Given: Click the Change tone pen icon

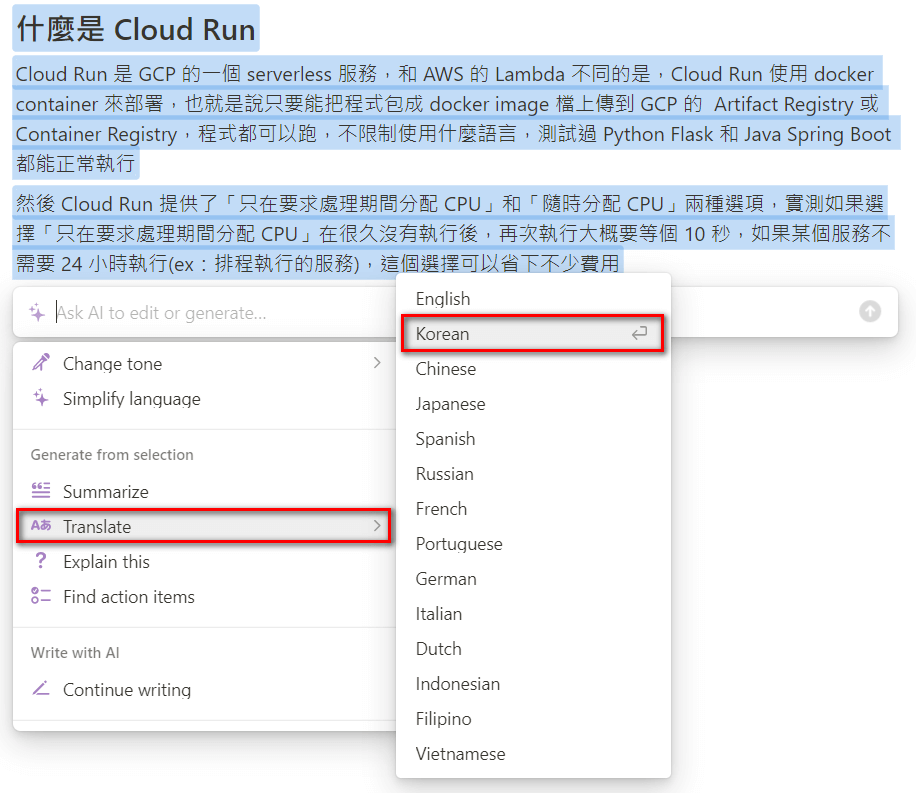Looking at the screenshot, I should tap(43, 363).
